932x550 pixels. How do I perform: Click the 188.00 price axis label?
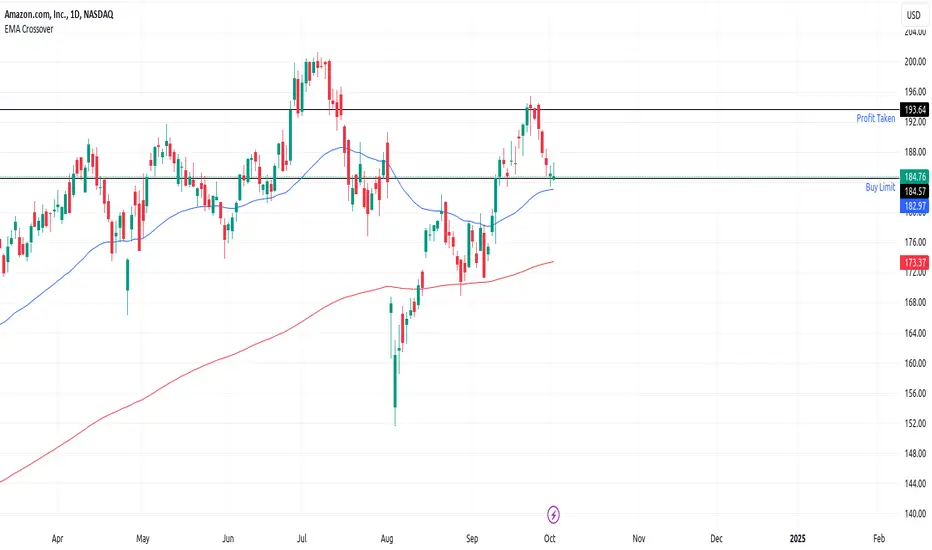(915, 152)
